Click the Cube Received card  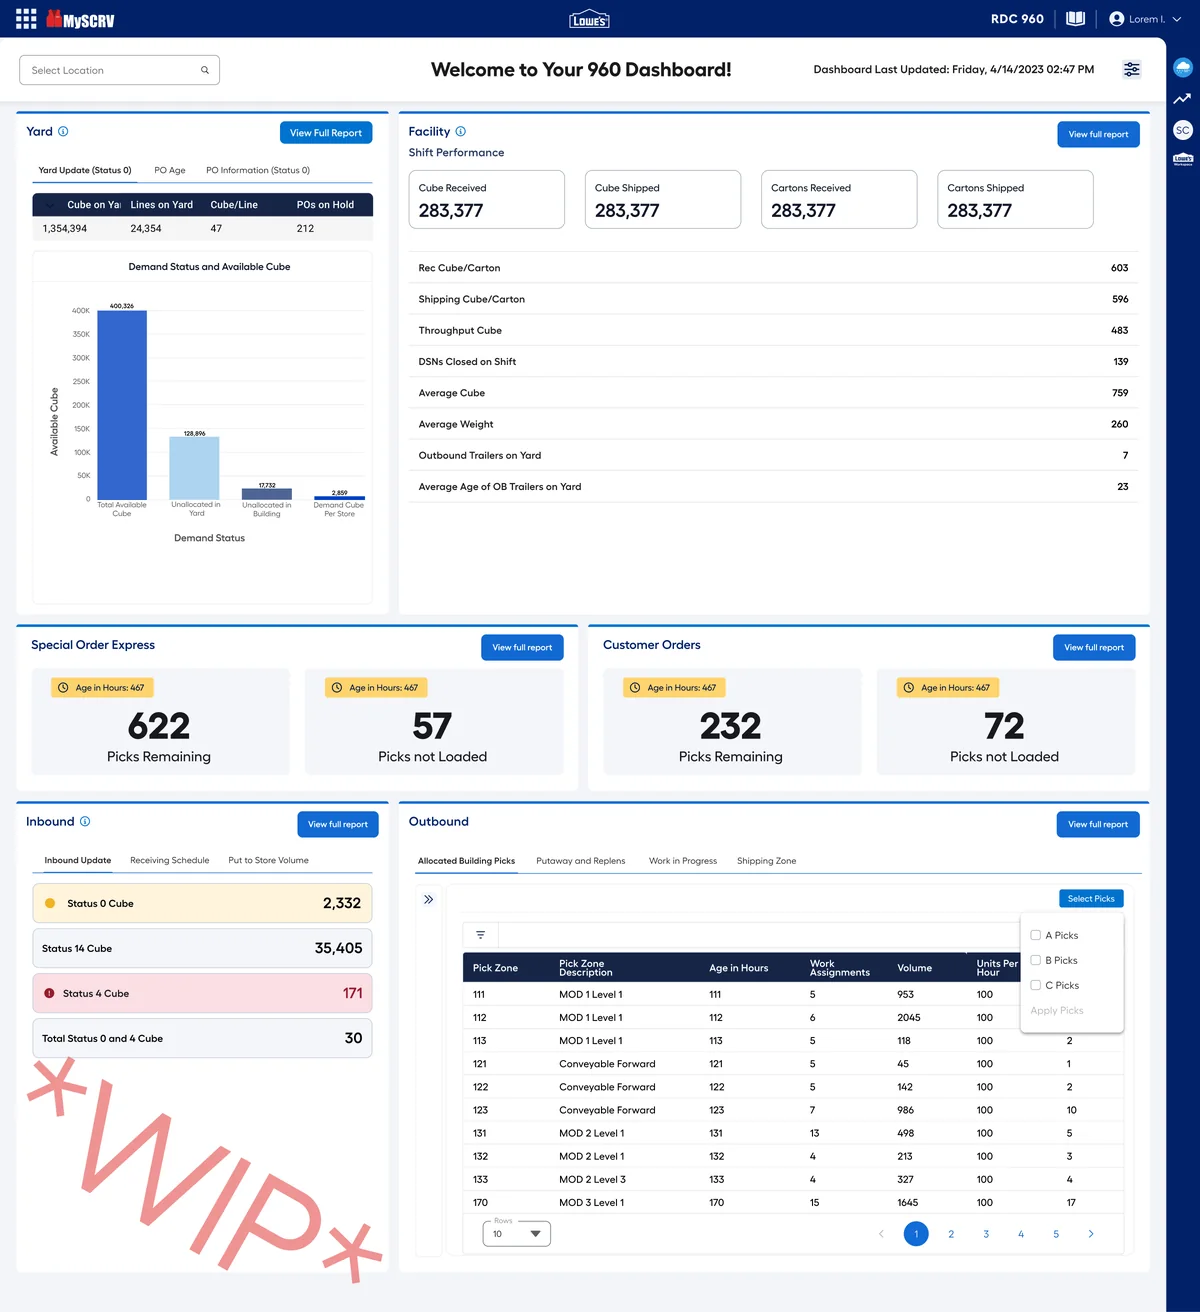[x=486, y=199]
